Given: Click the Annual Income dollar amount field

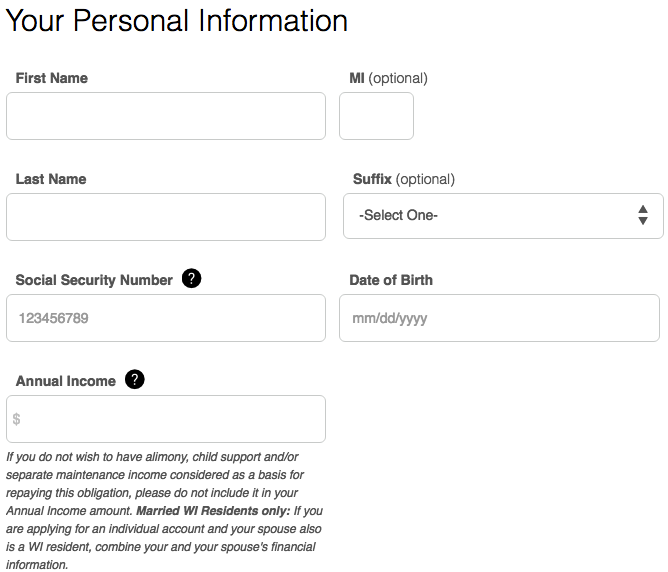Looking at the screenshot, I should [166, 419].
